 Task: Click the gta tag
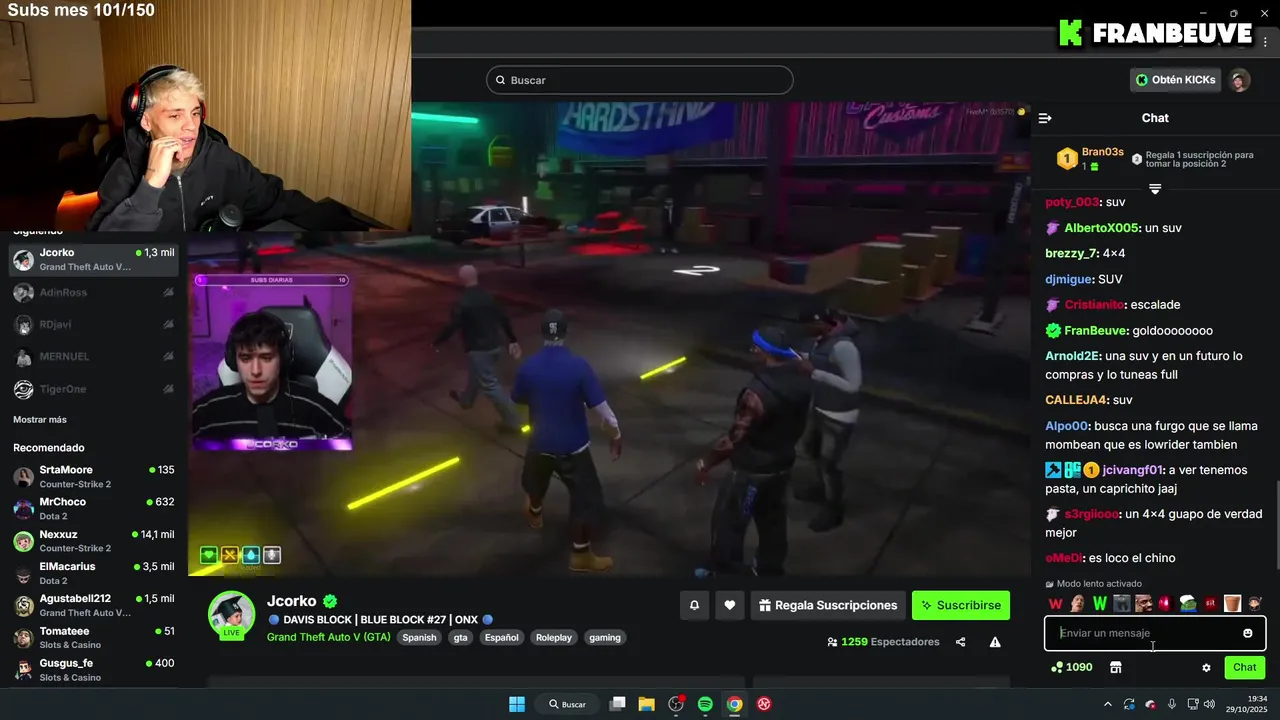point(460,637)
